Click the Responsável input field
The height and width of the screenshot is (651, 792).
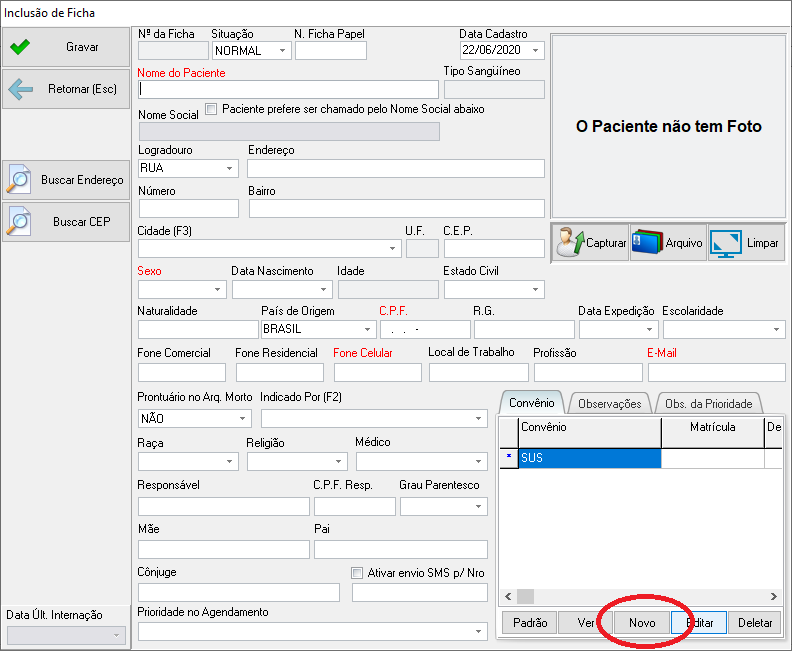coord(224,506)
